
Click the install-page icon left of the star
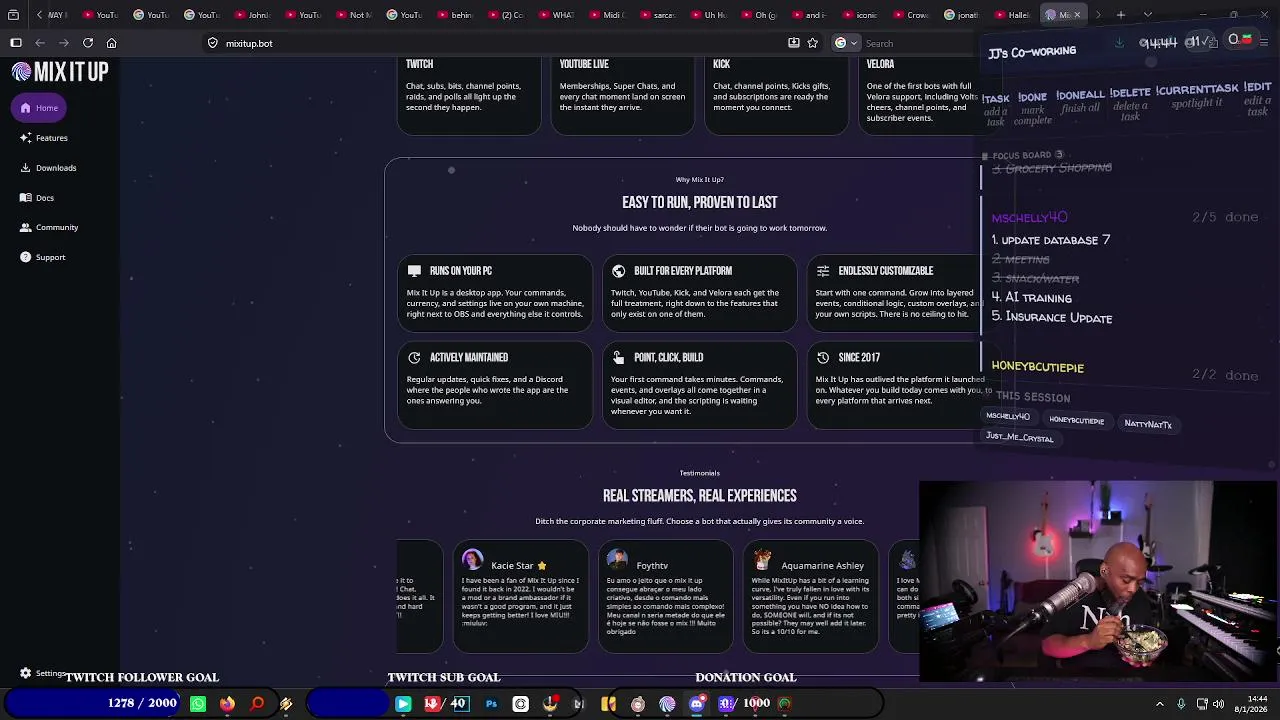pyautogui.click(x=794, y=43)
